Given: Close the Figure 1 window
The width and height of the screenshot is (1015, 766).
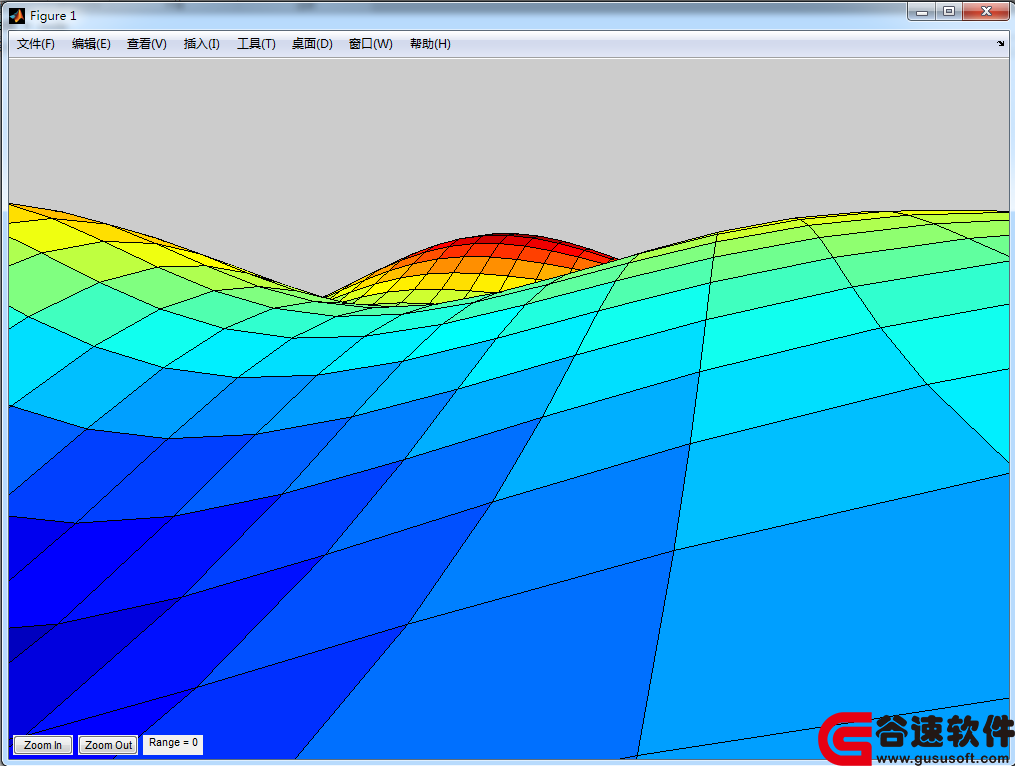Looking at the screenshot, I should click(x=986, y=12).
